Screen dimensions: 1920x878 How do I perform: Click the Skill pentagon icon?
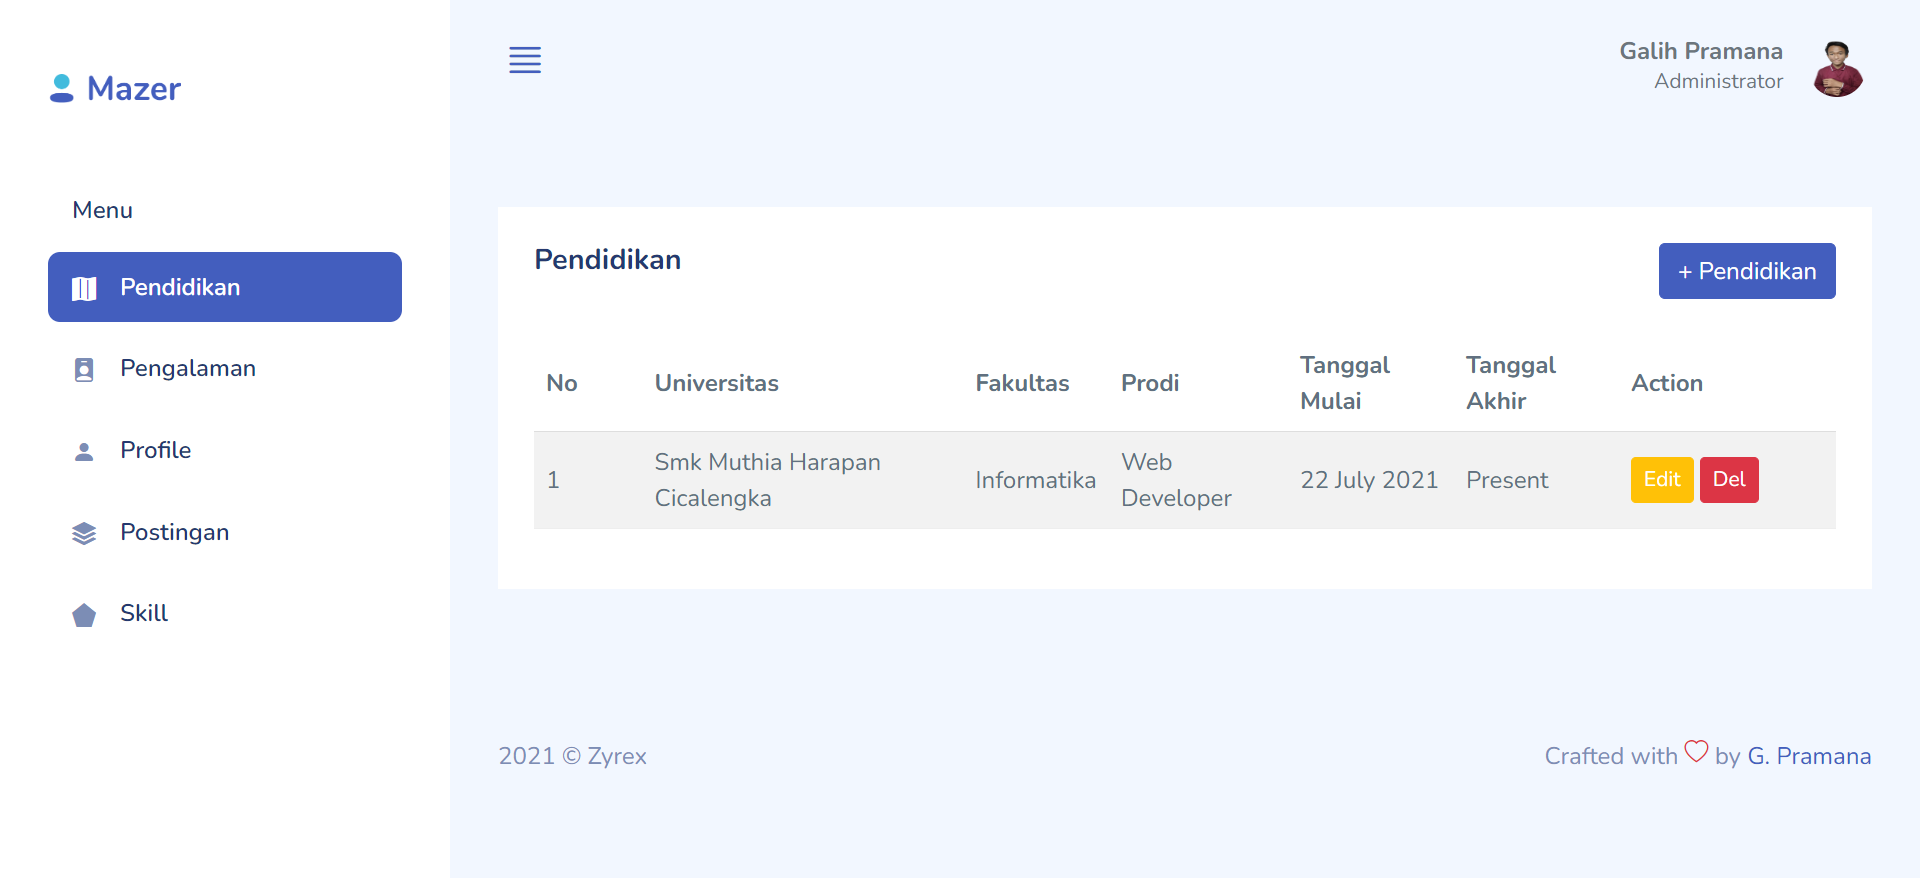(84, 615)
